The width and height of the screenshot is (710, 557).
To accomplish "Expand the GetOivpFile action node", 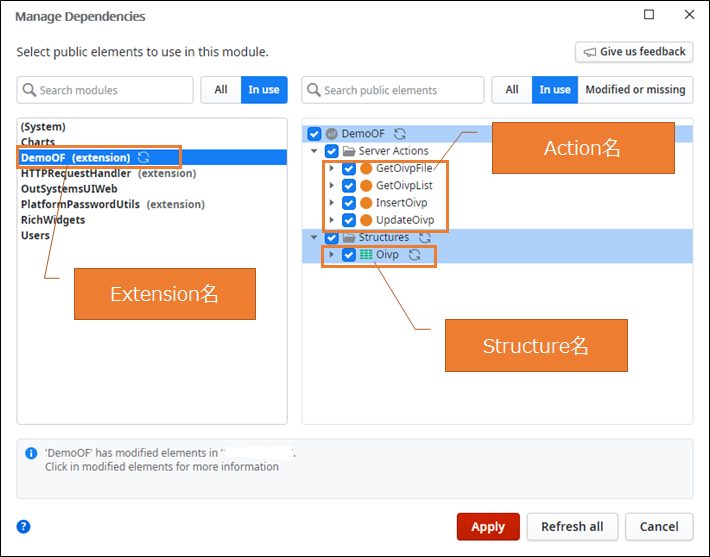I will (331, 169).
